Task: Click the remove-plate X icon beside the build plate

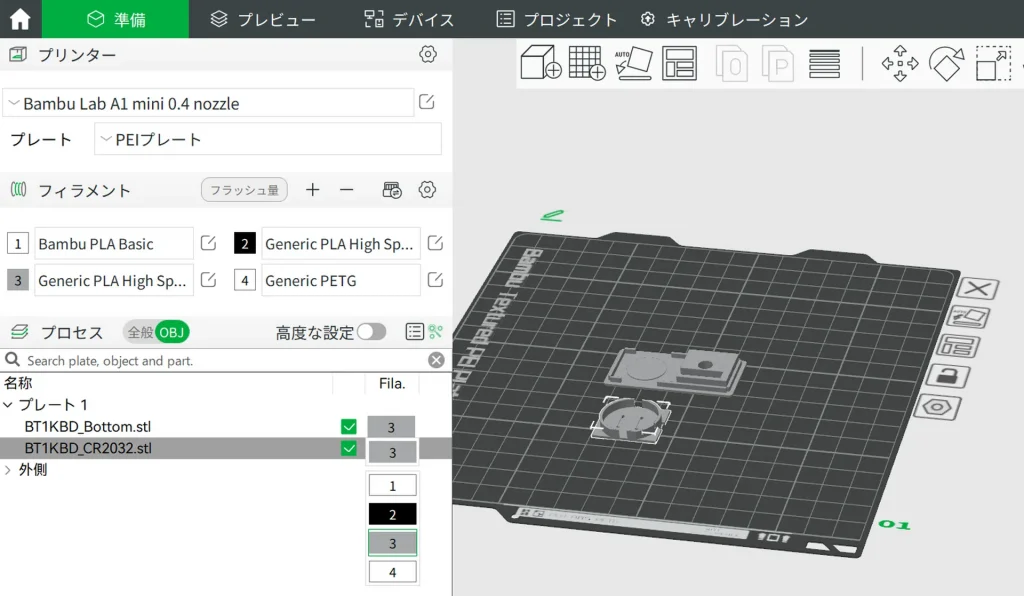Action: click(978, 288)
